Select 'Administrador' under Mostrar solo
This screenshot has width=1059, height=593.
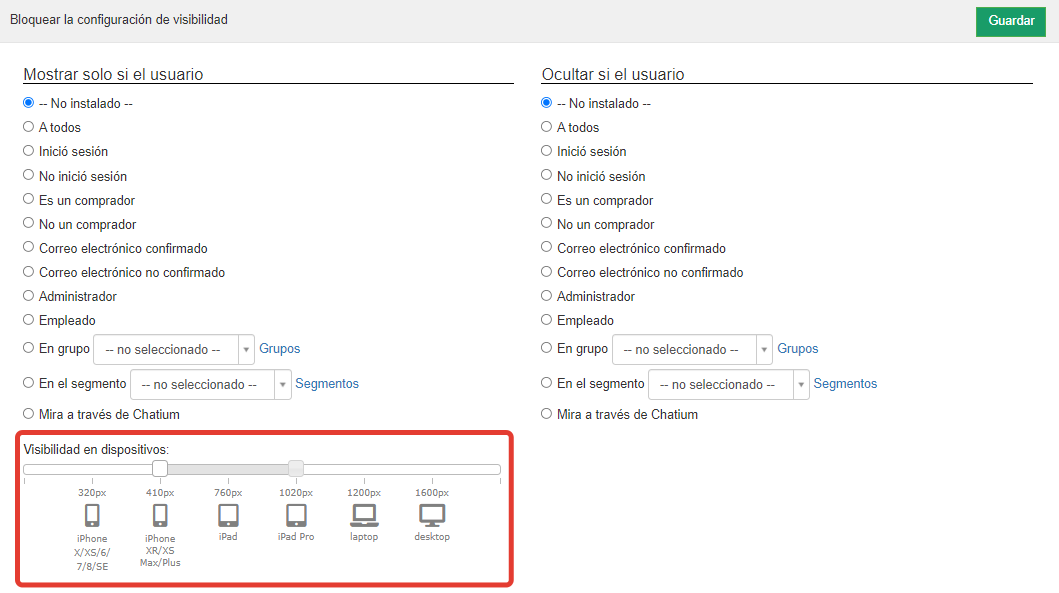click(x=28, y=296)
